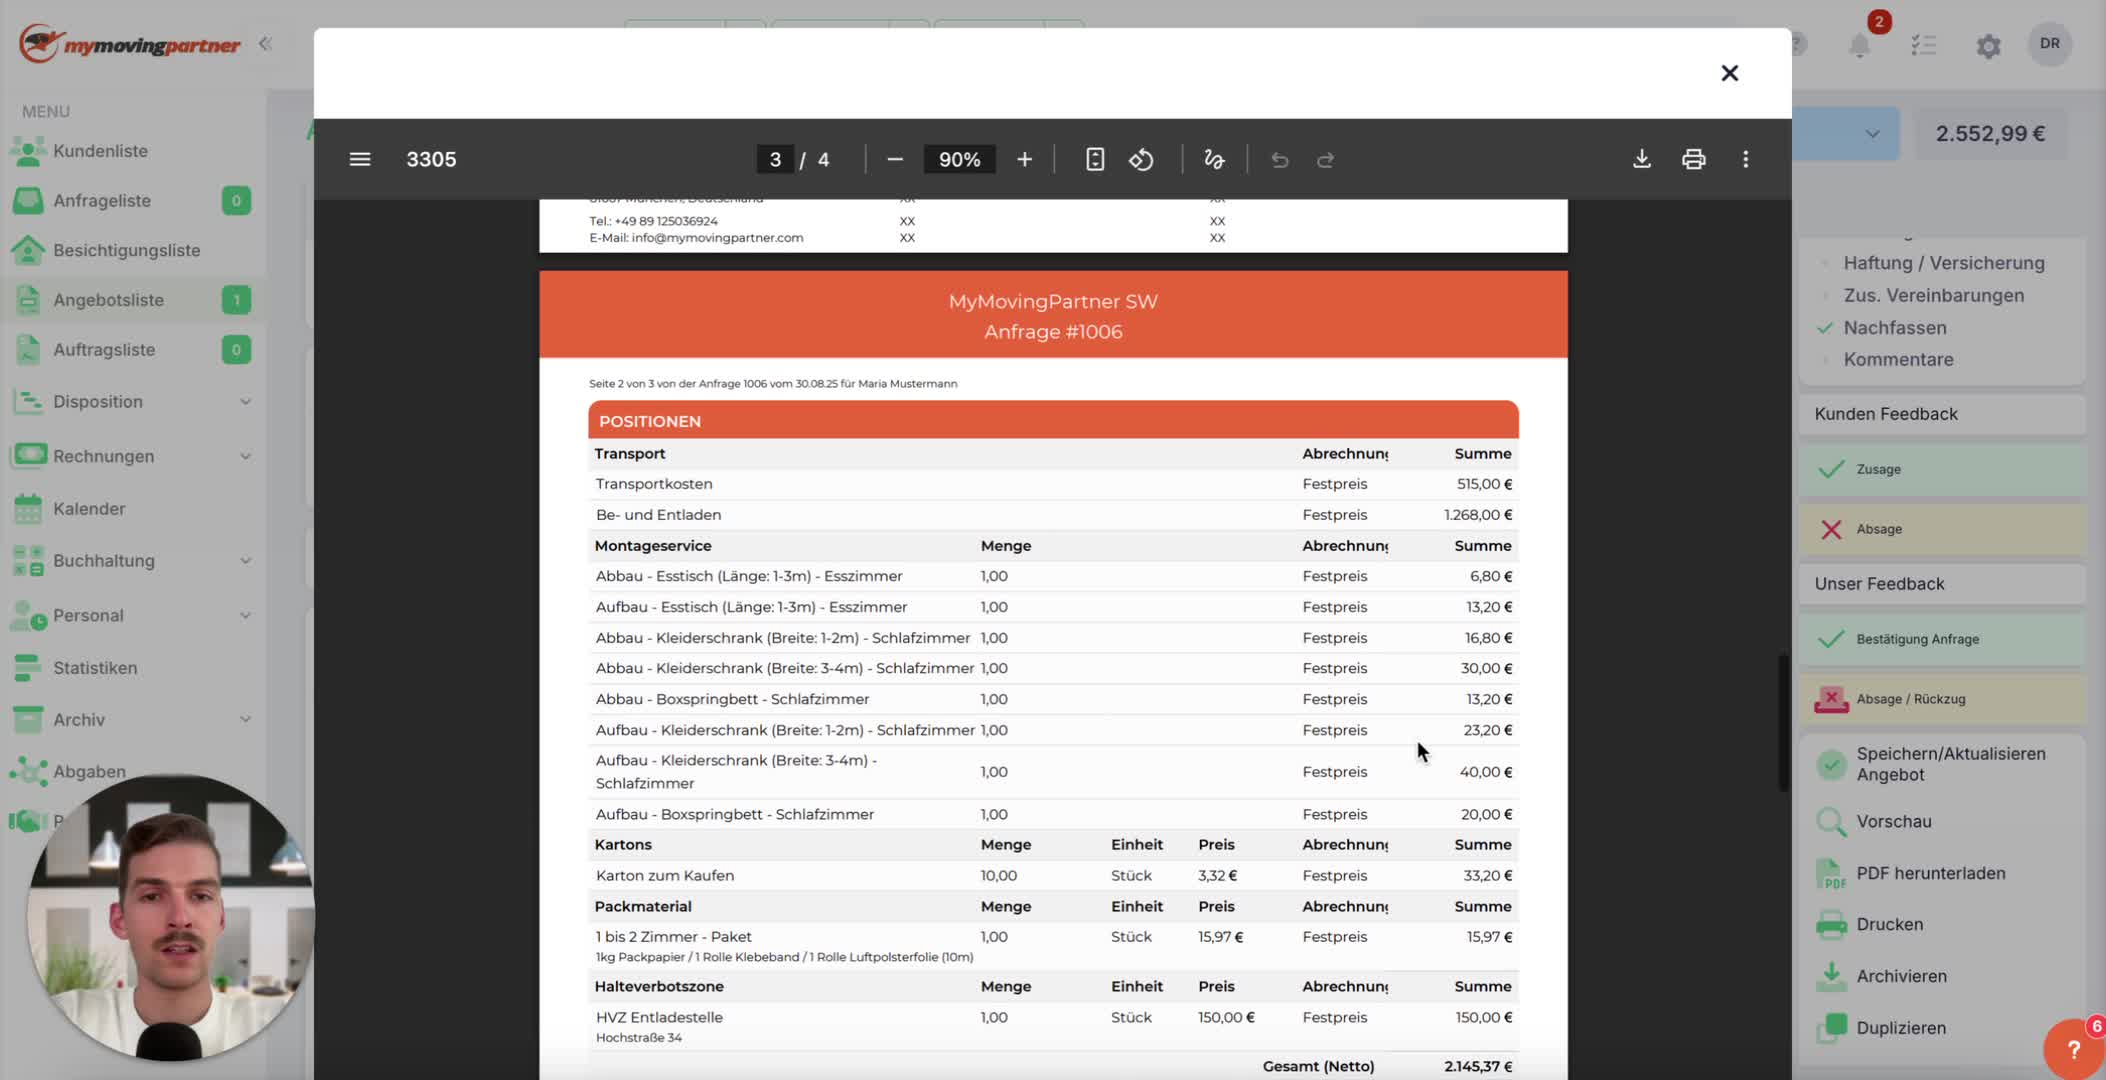Click the Speichern/Aktualisieren Angebot check icon
This screenshot has height=1080, width=2106.
point(1831,765)
